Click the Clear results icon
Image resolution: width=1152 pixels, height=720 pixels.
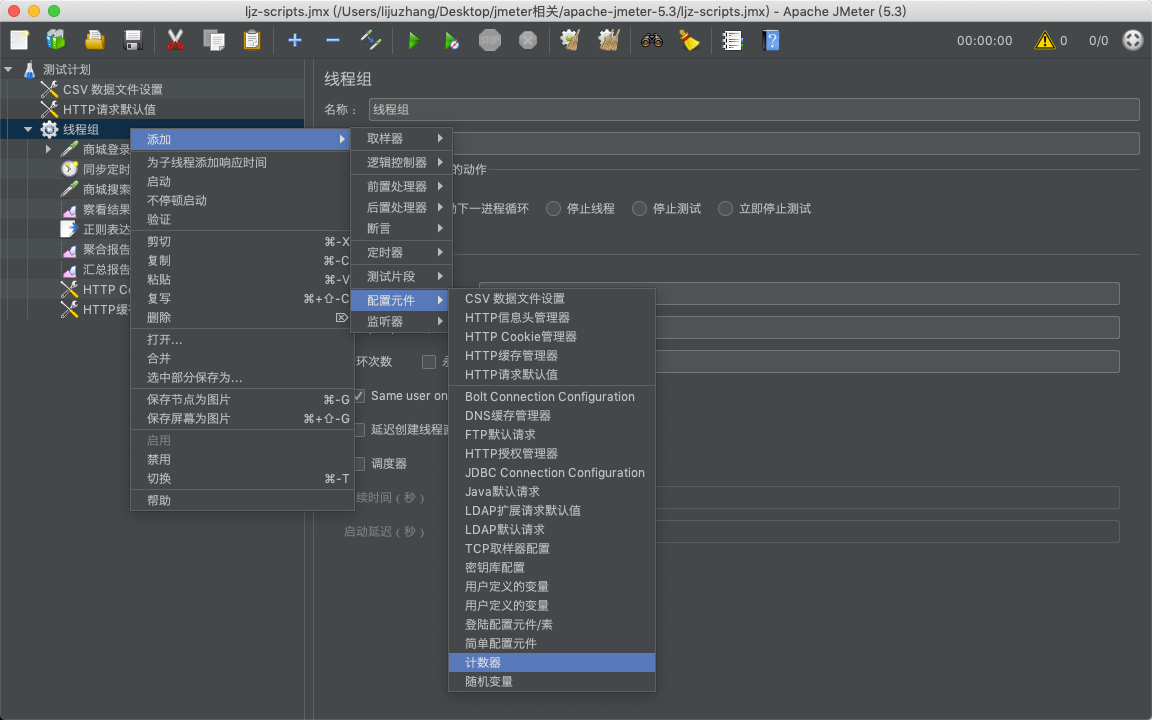570,40
